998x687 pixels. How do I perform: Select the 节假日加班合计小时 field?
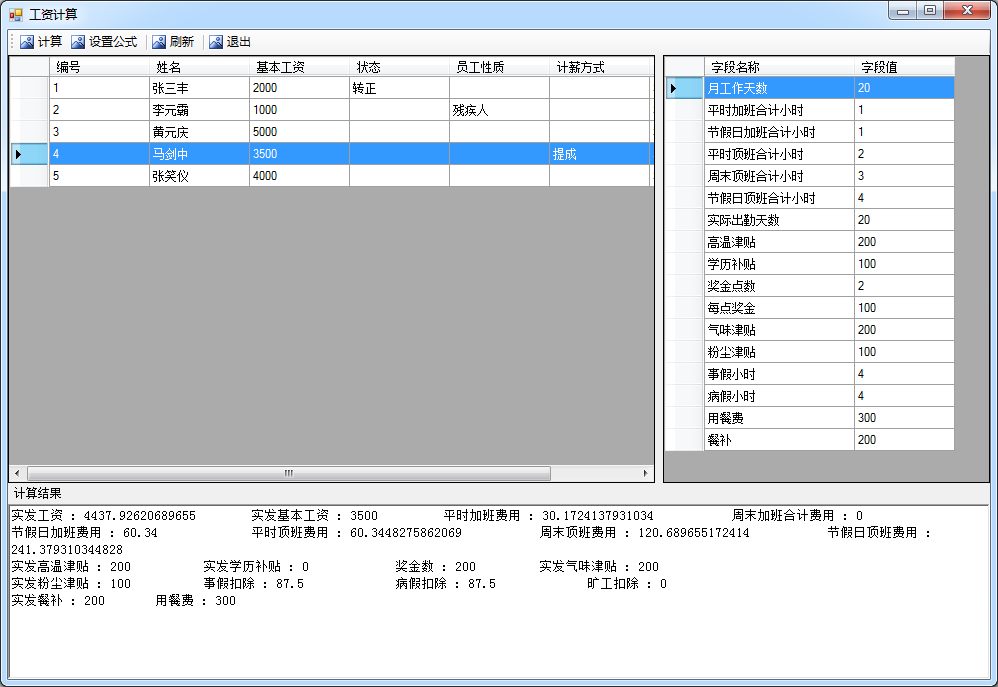point(779,132)
